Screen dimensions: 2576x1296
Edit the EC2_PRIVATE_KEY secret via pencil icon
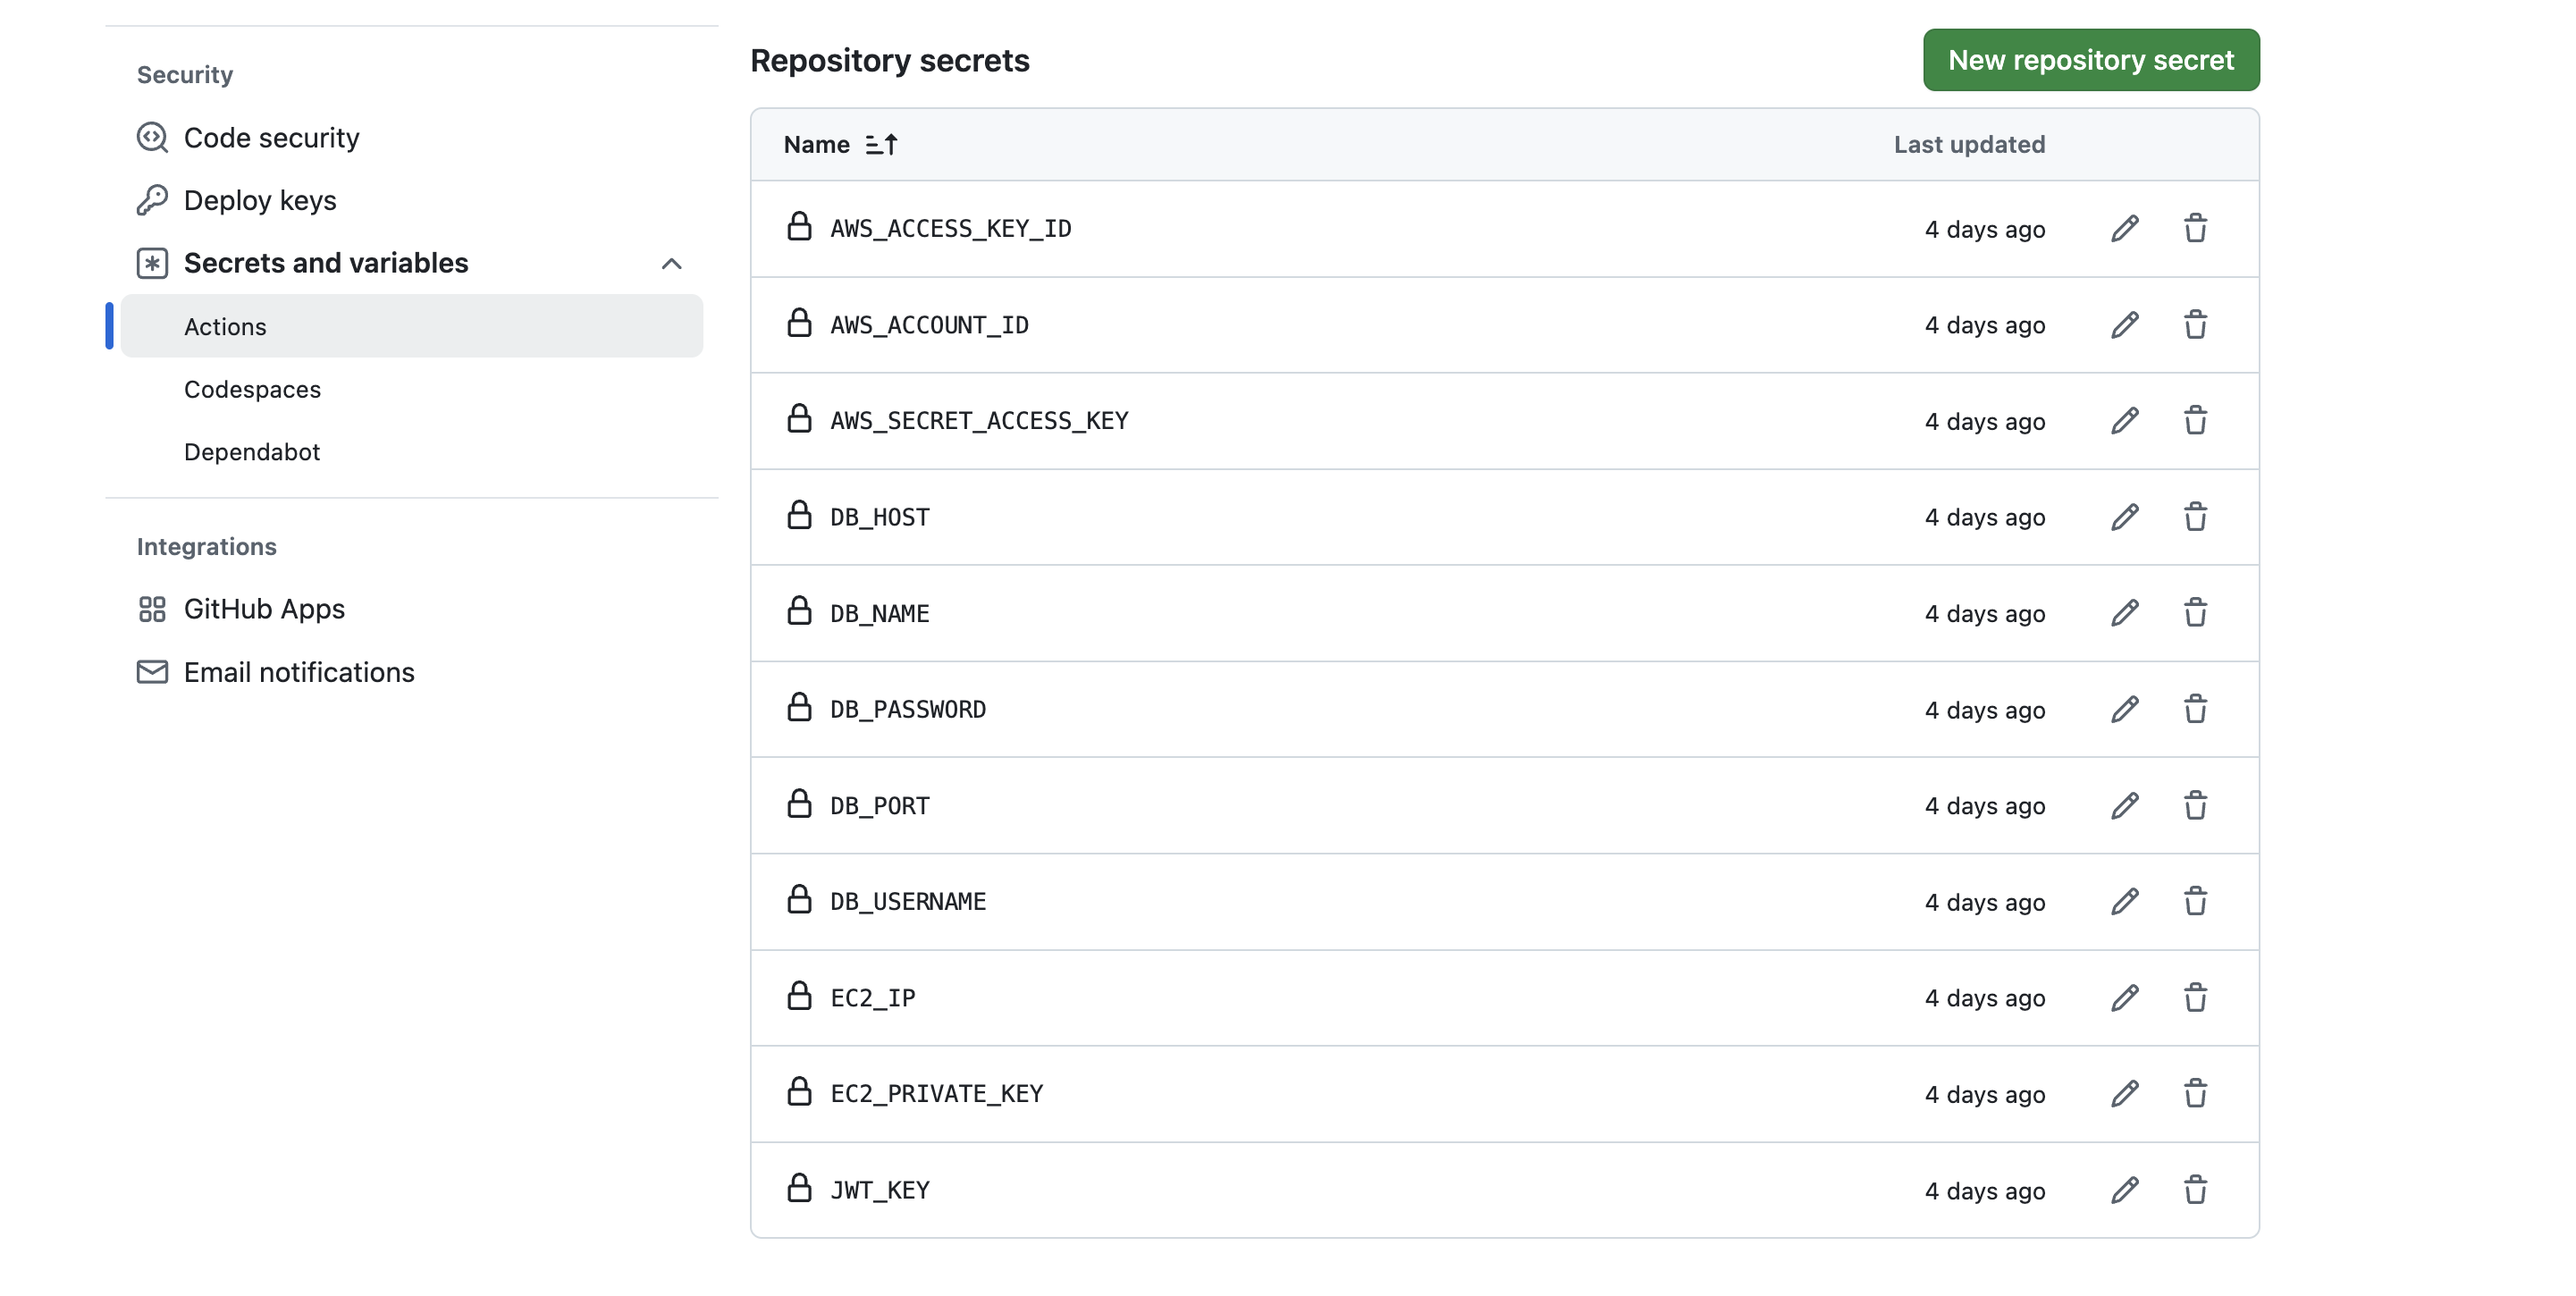(2125, 1094)
